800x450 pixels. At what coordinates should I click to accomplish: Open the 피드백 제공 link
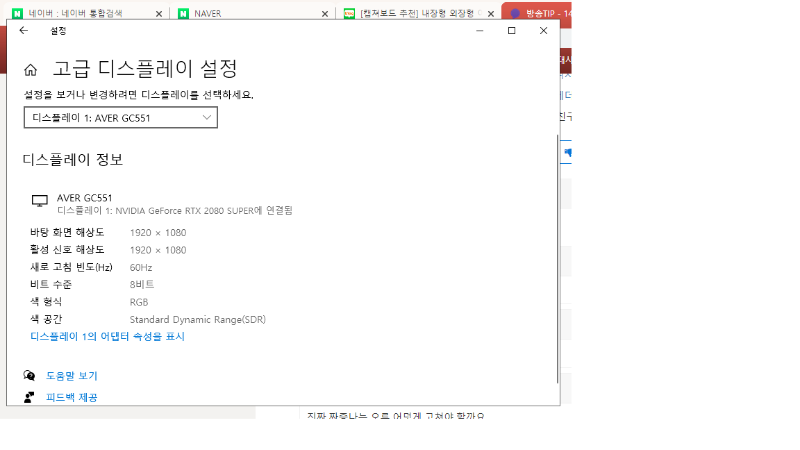(72, 397)
